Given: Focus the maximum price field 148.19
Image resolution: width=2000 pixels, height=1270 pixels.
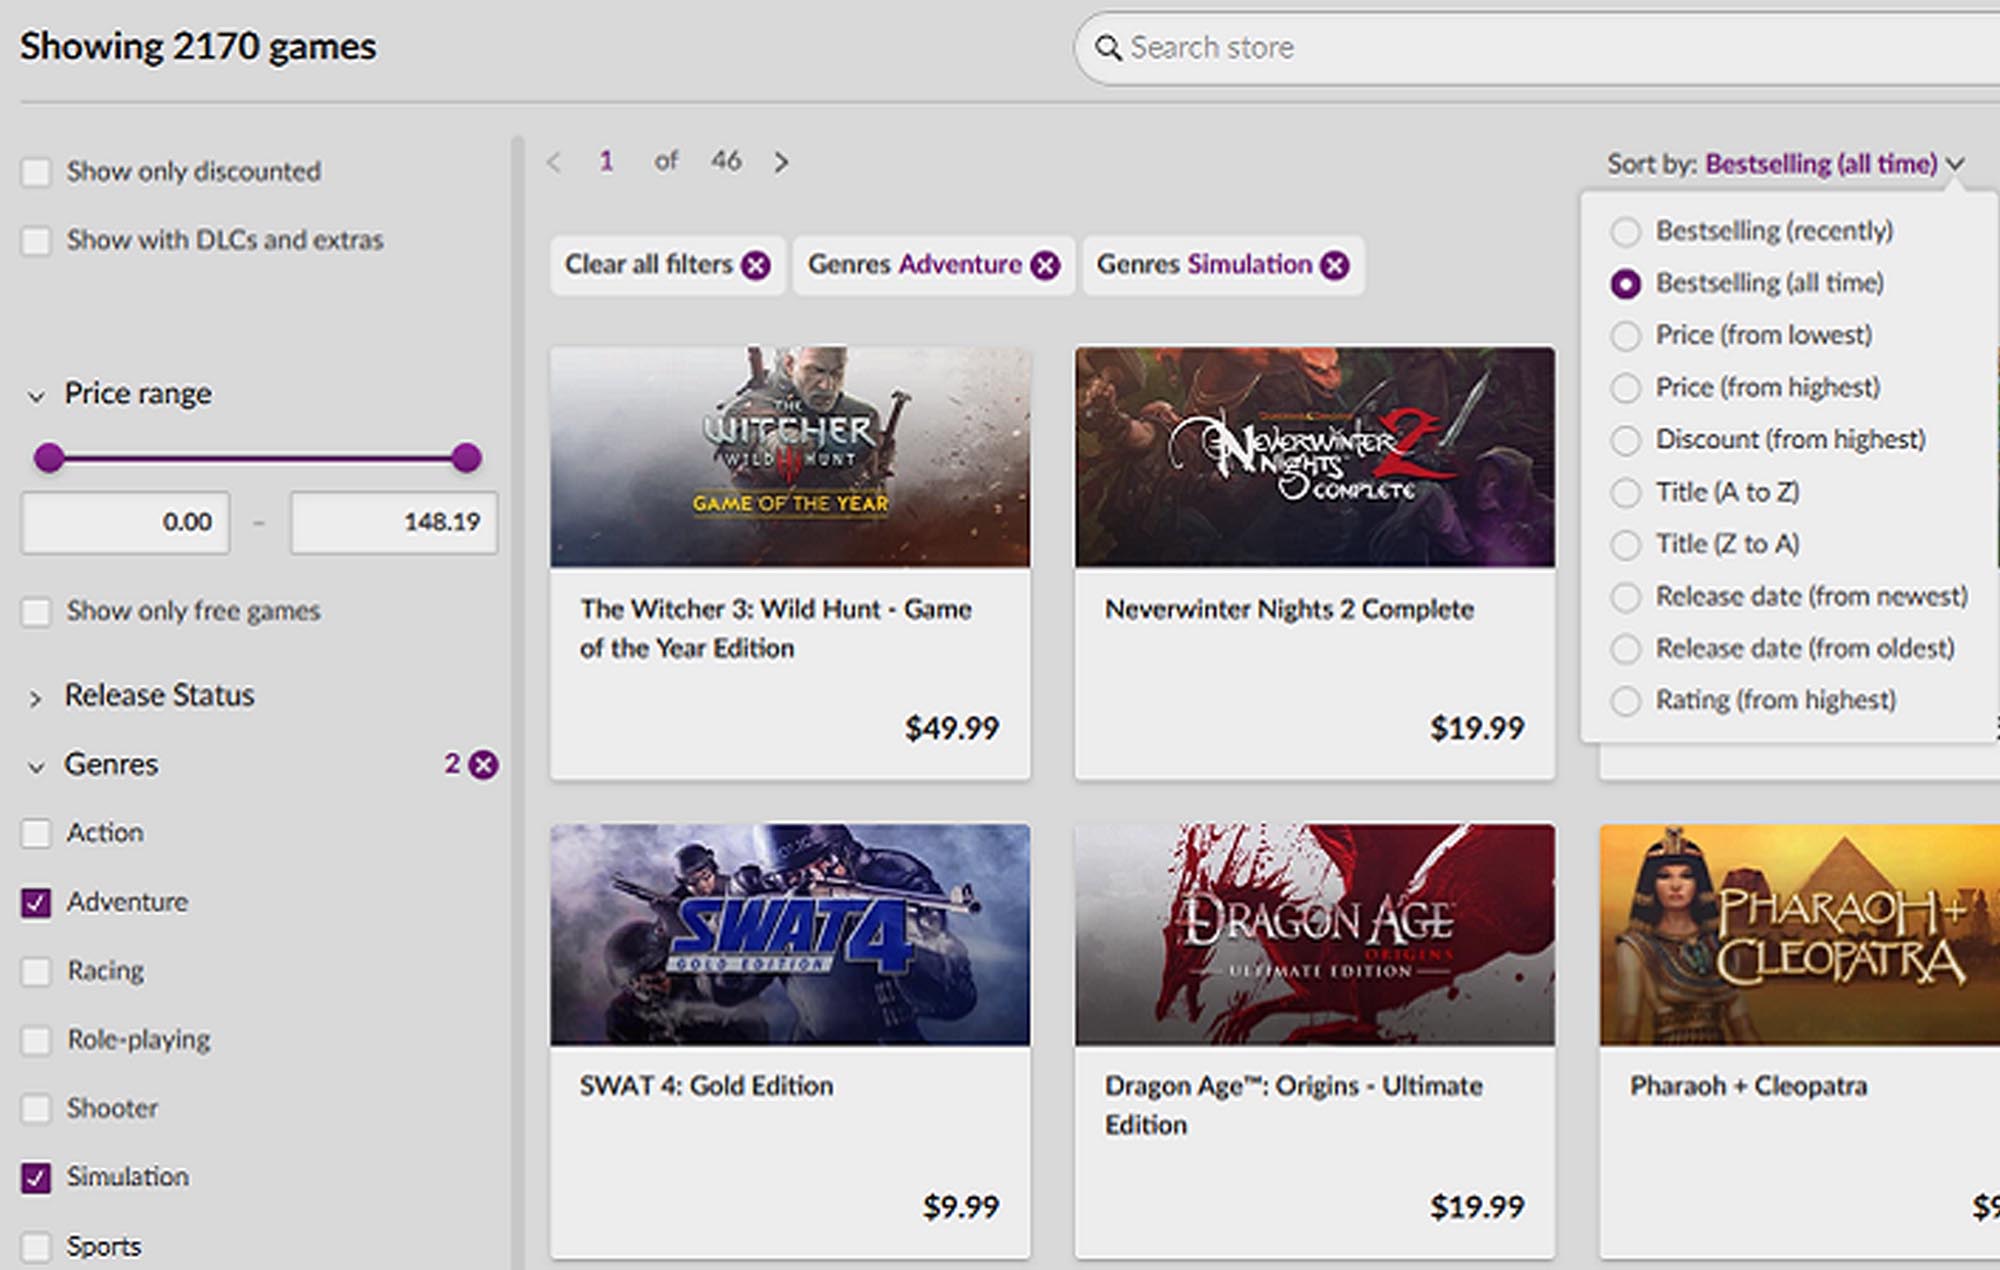Looking at the screenshot, I should [394, 522].
